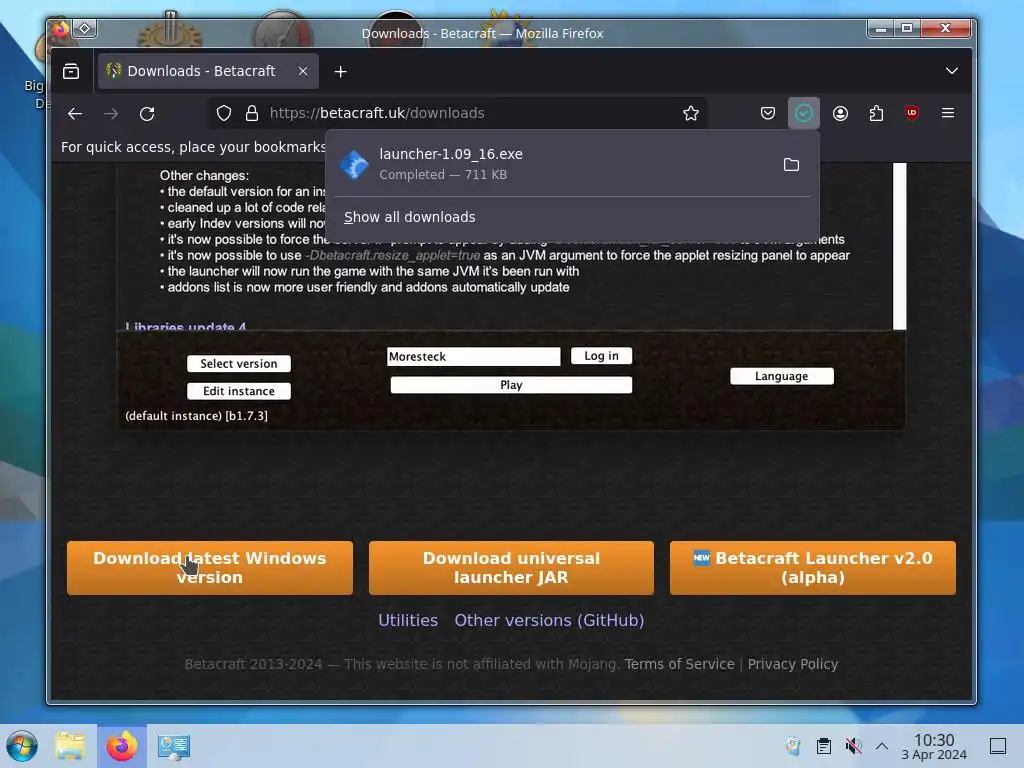Reload the Betacraft downloads page
Screen dimensions: 1024x768
(x=148, y=114)
